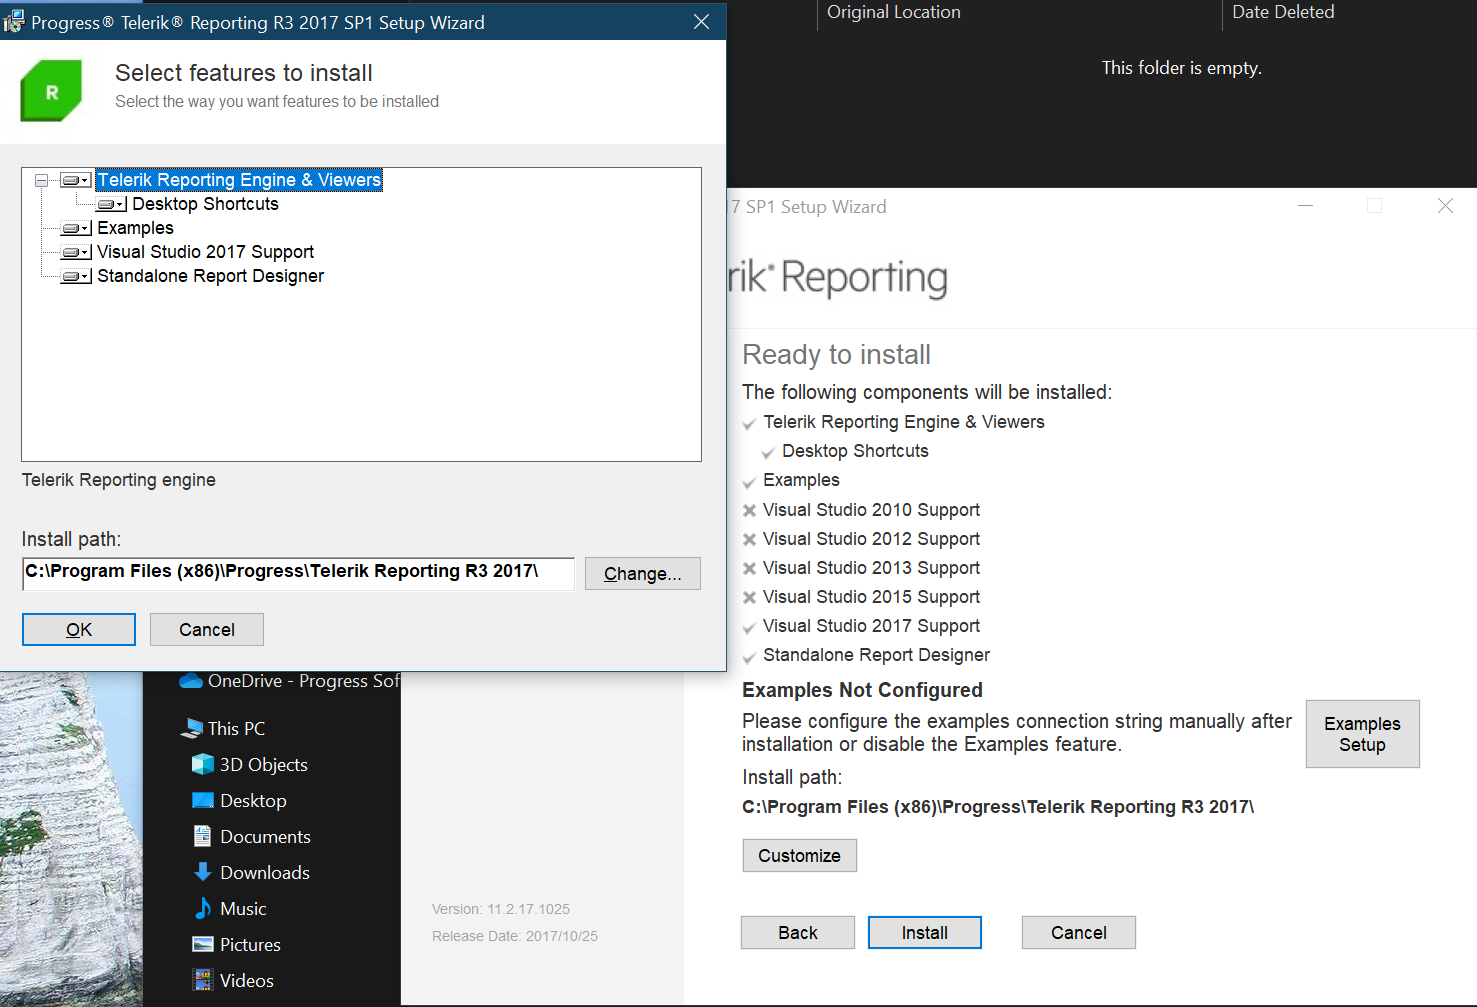
Task: Select the Examples feature in the tree
Action: click(x=135, y=228)
